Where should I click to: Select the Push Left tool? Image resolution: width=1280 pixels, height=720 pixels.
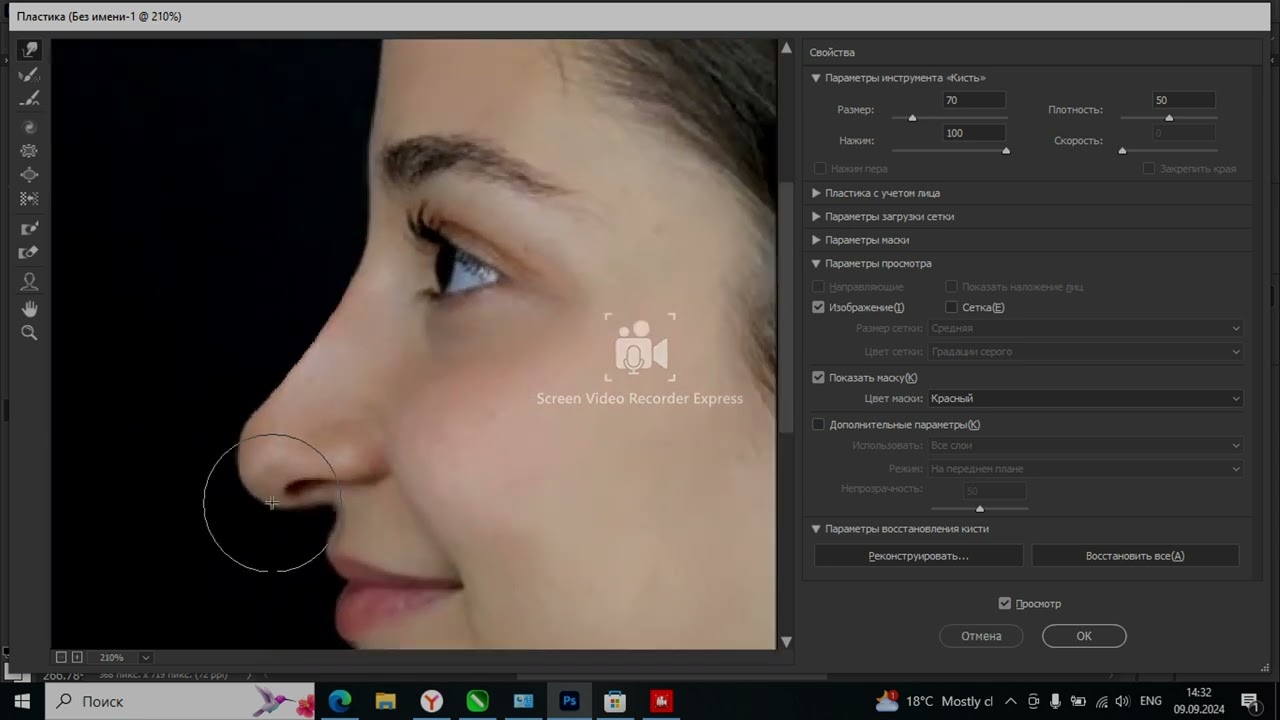click(29, 199)
